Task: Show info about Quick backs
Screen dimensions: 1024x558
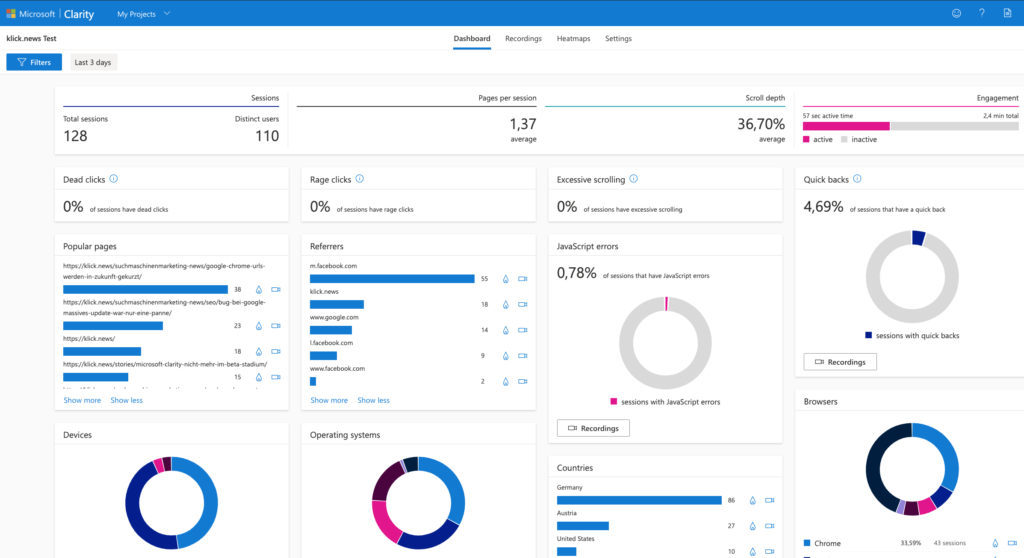Action: (857, 179)
